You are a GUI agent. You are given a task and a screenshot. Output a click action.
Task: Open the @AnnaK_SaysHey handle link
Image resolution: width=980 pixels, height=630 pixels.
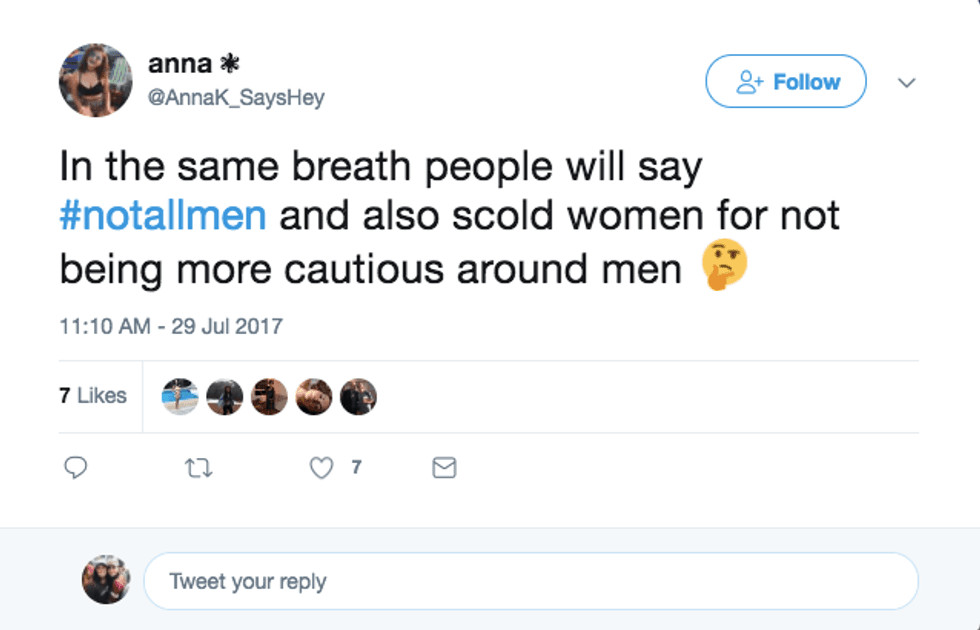pyautogui.click(x=236, y=98)
